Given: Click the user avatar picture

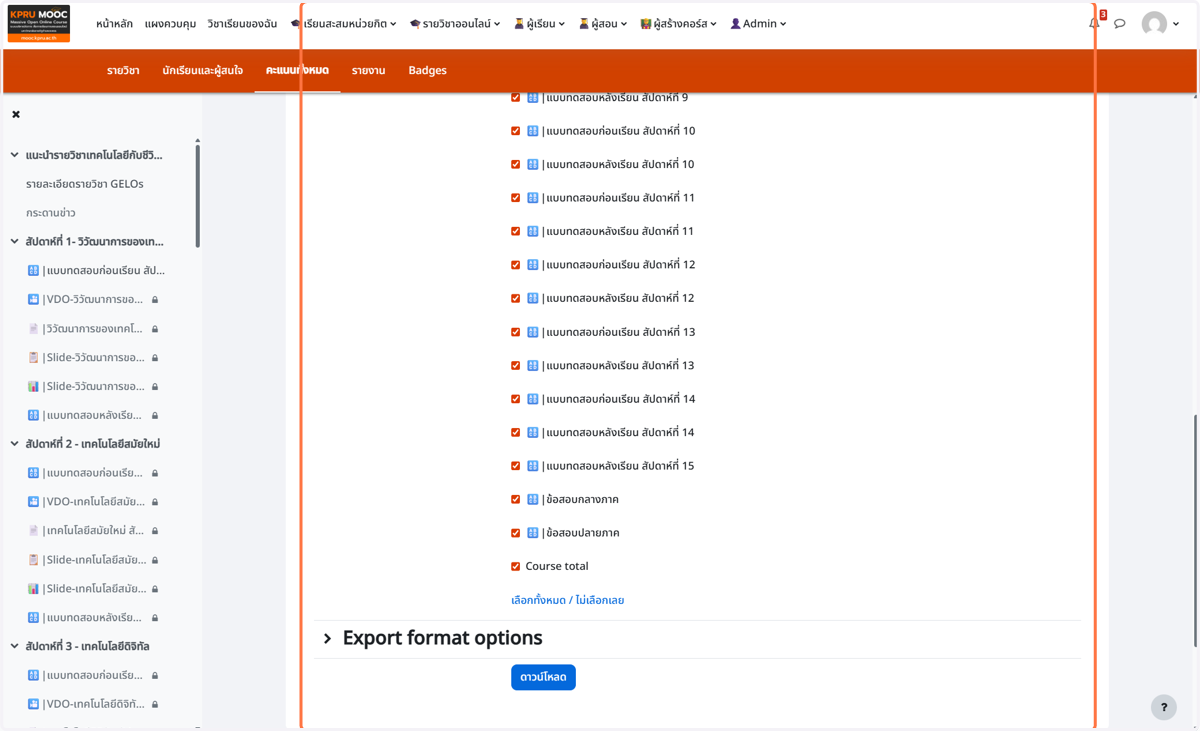Looking at the screenshot, I should (x=1154, y=24).
